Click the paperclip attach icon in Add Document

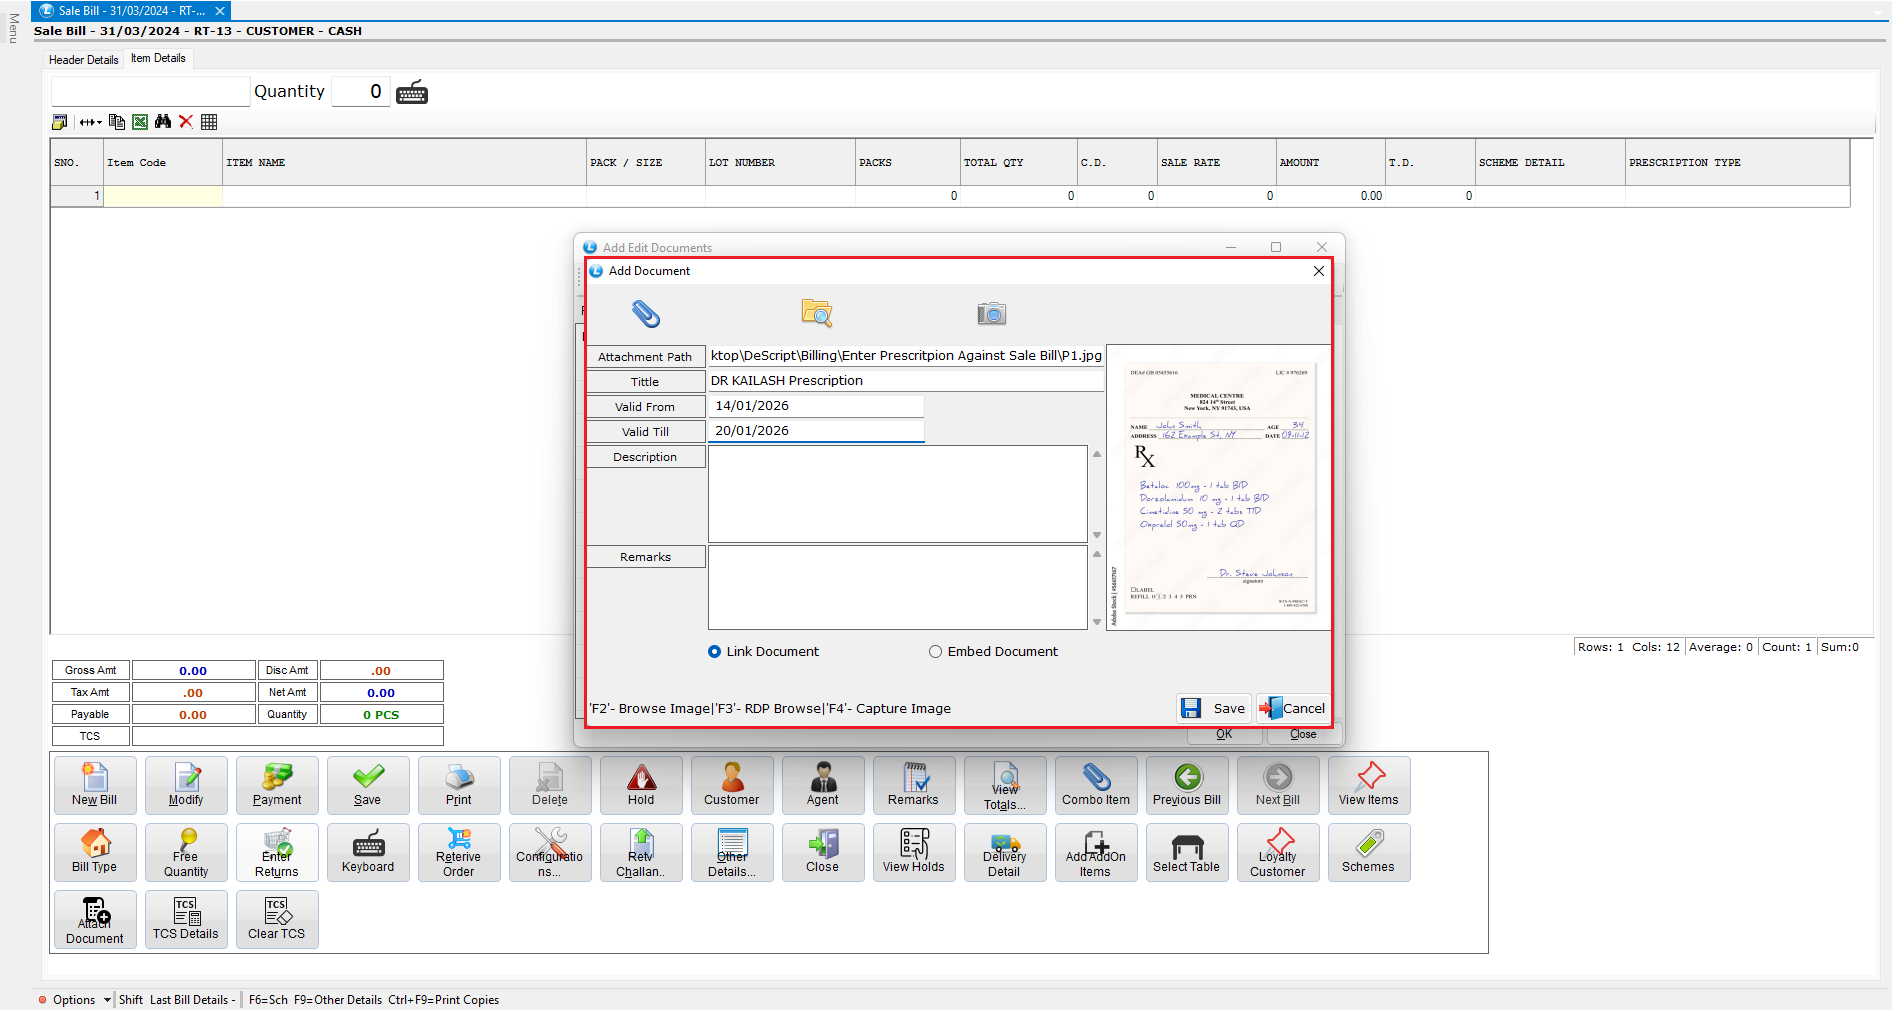[646, 314]
